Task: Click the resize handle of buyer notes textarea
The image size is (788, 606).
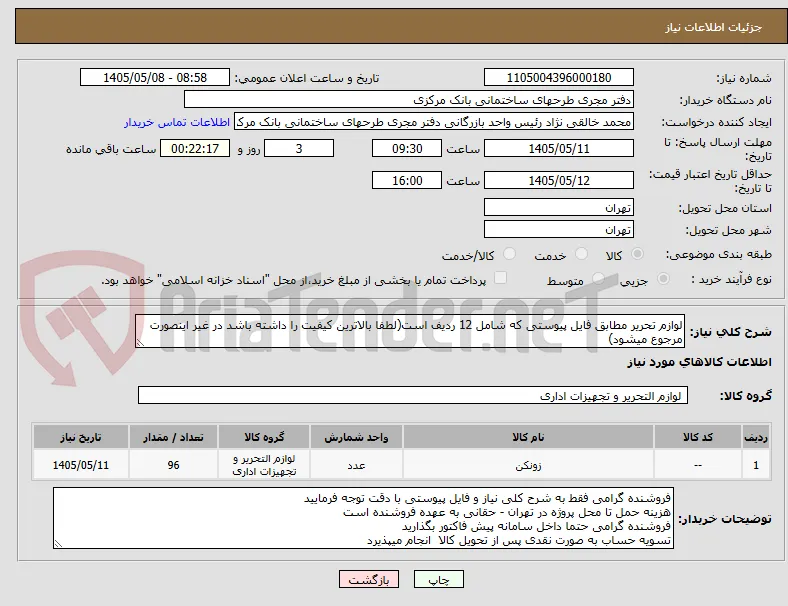Action: tap(58, 544)
